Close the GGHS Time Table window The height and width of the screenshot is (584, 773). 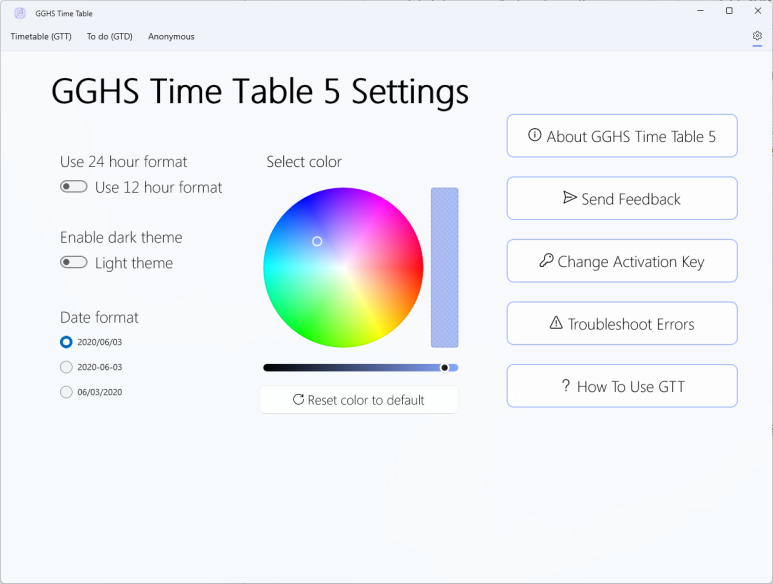point(758,11)
